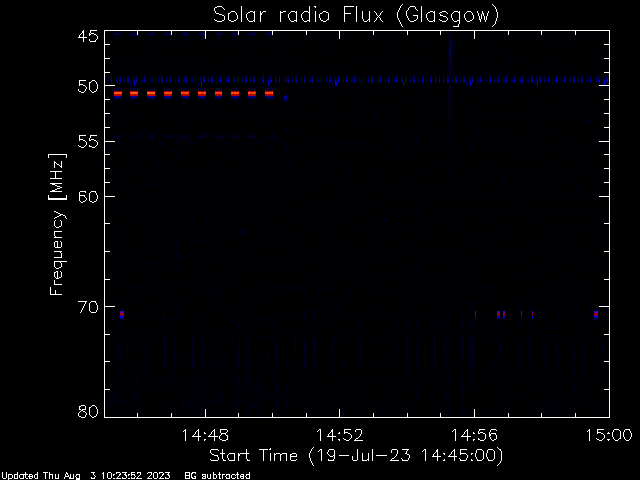
Task: Select the 14:52 time label
Action: click(x=340, y=435)
